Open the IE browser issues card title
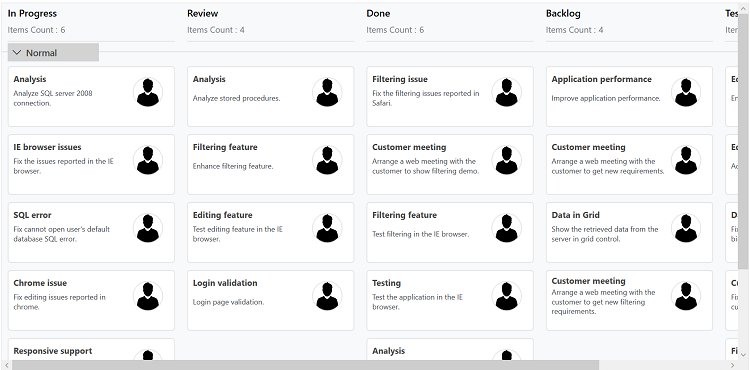The image size is (750, 370). pos(47,147)
